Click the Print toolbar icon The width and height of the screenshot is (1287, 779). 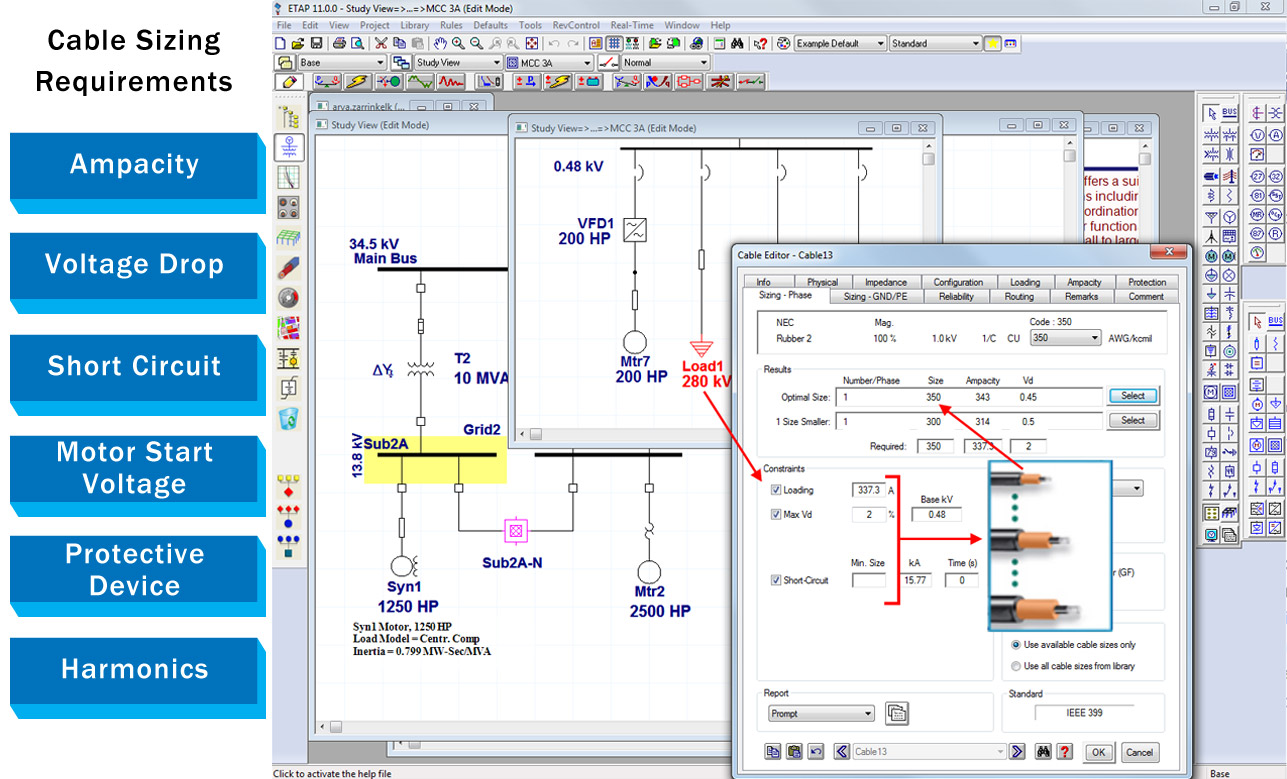click(x=340, y=44)
